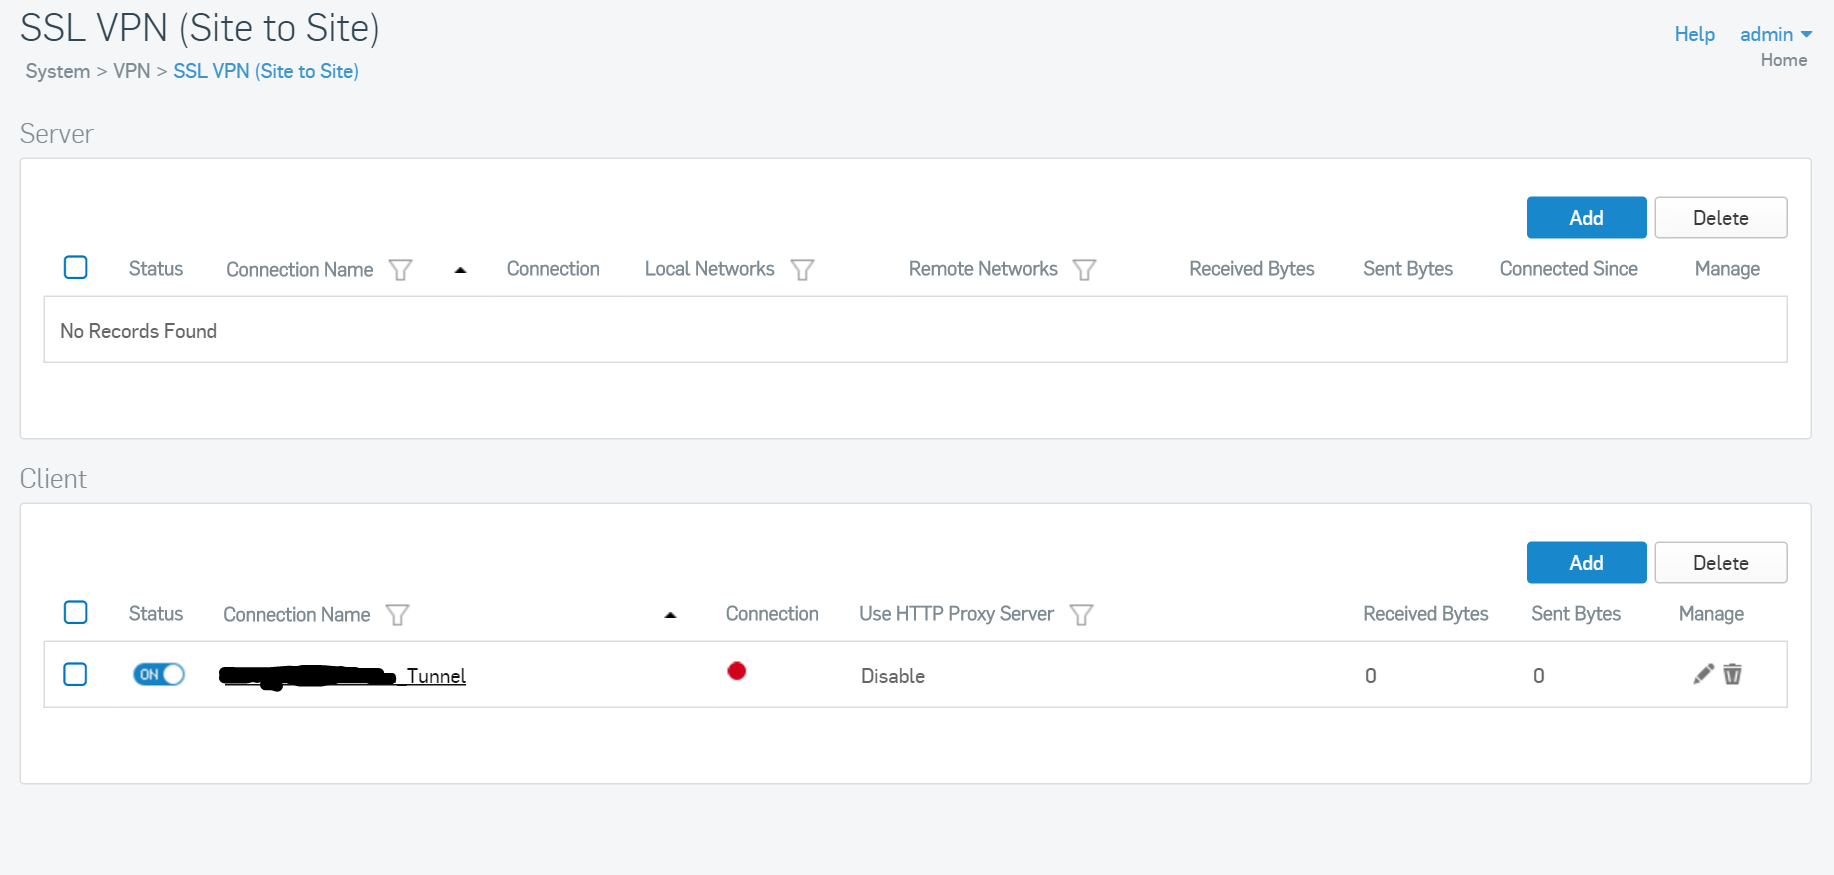Click sort arrow in Server Connection Name column
The width and height of the screenshot is (1834, 875).
460,270
